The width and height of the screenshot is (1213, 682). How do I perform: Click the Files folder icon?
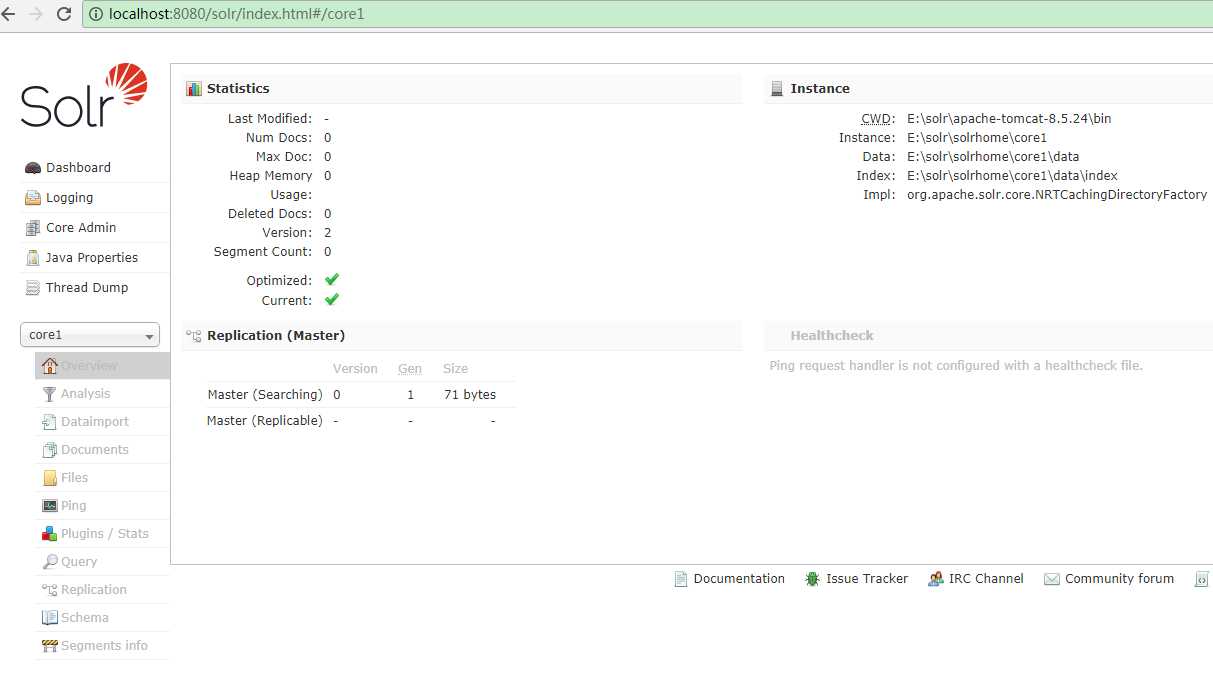pyautogui.click(x=49, y=478)
